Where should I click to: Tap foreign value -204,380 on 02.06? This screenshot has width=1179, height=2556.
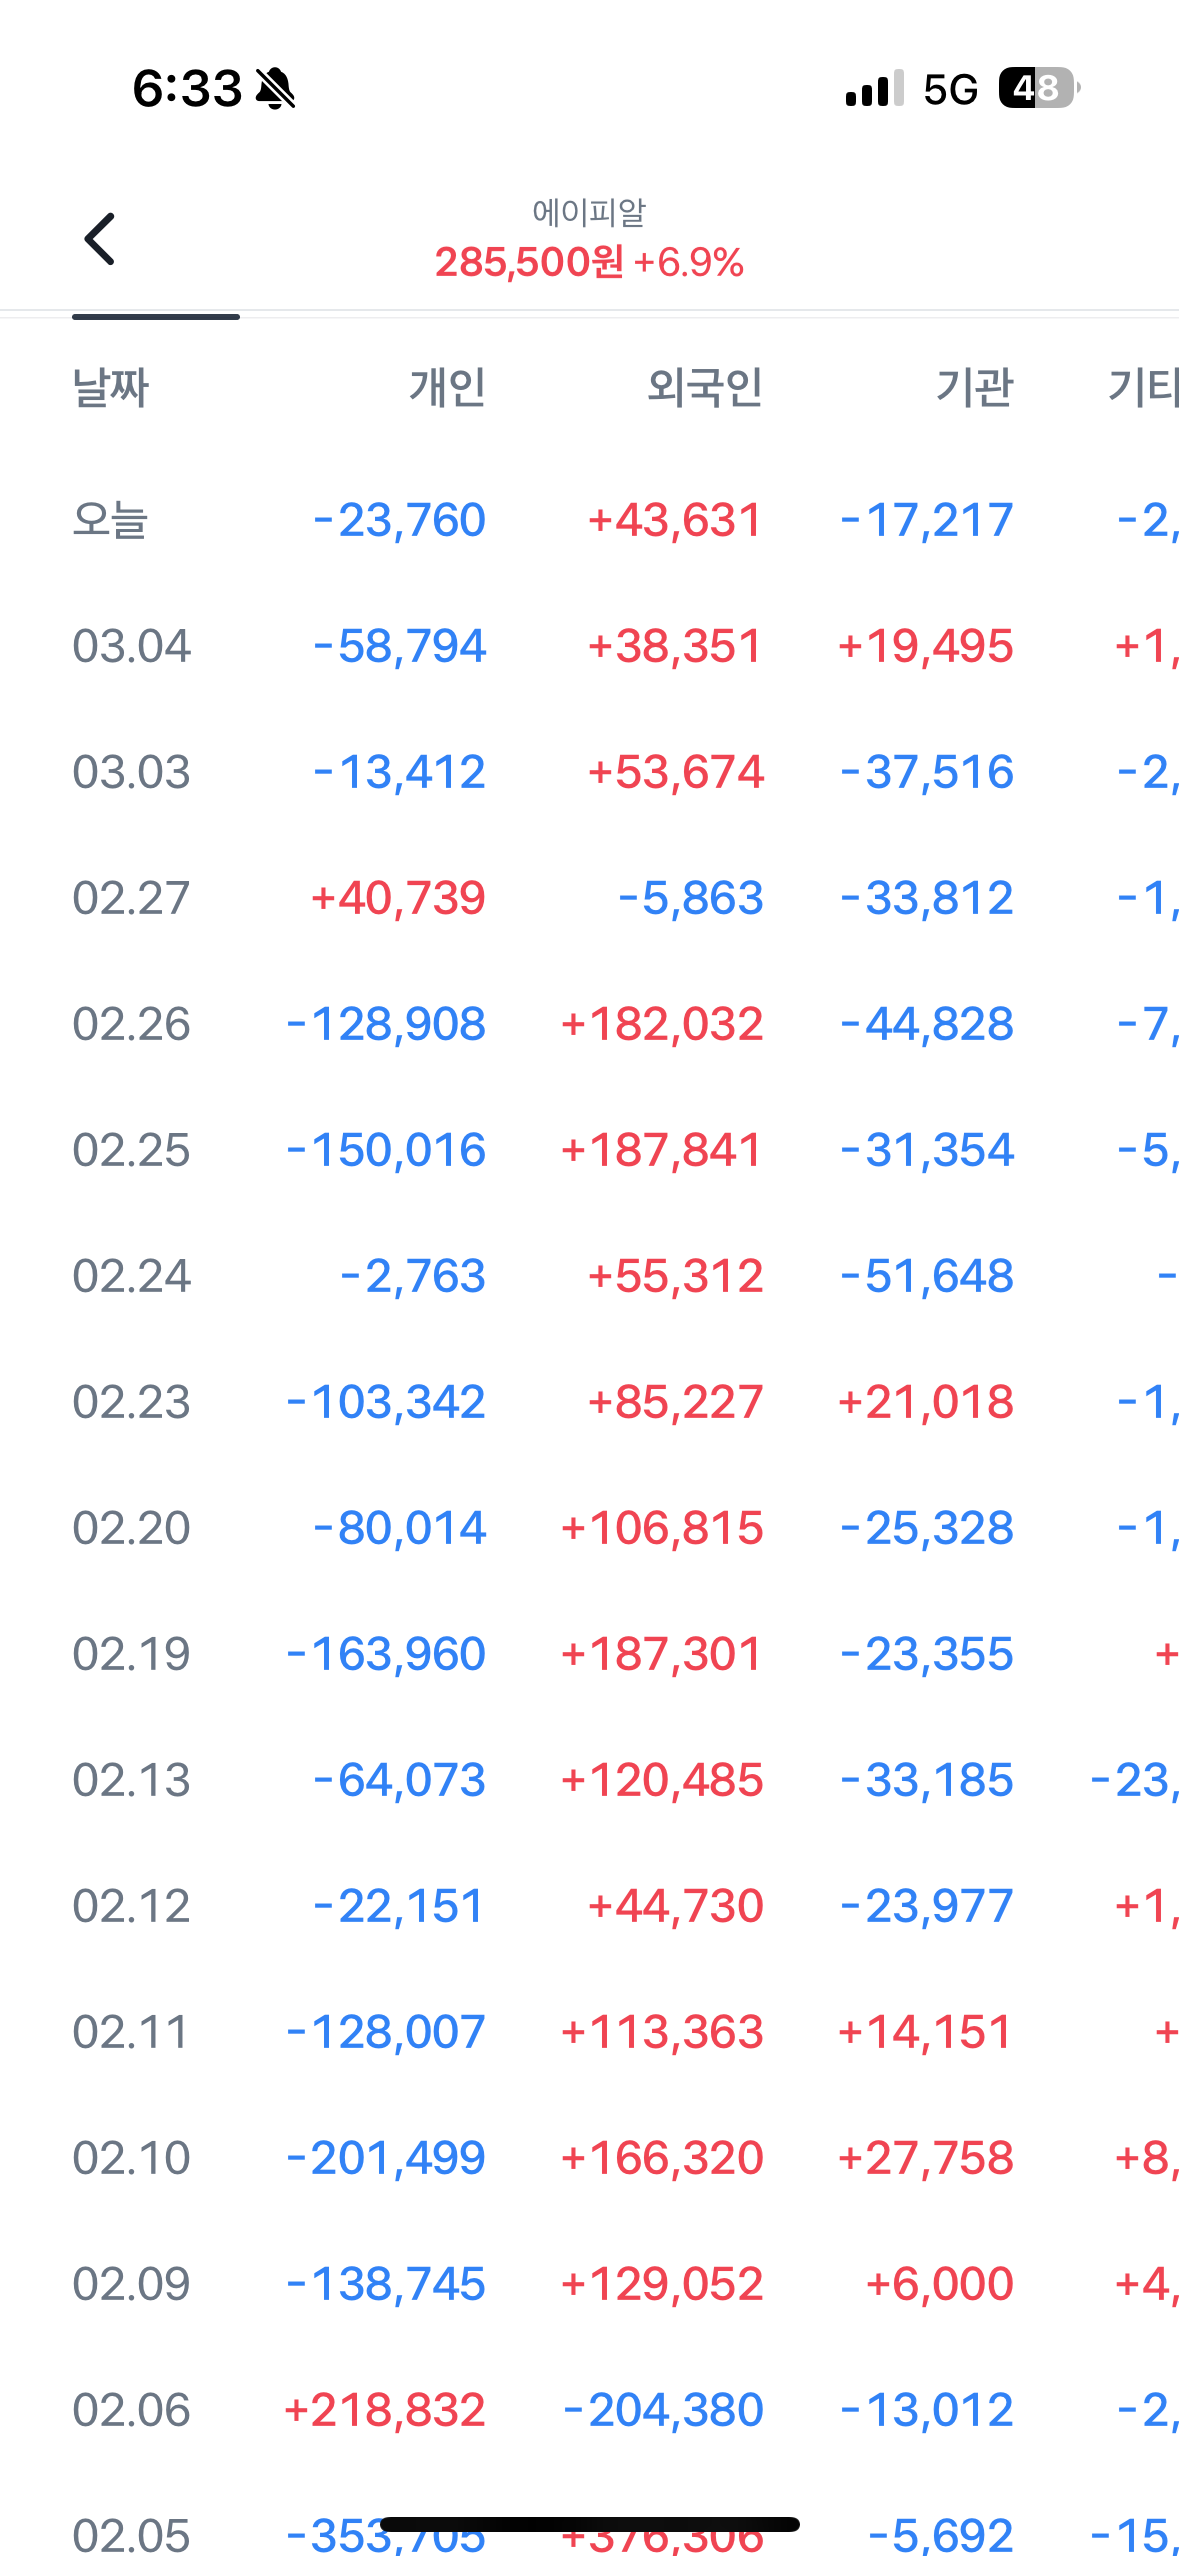663,2410
